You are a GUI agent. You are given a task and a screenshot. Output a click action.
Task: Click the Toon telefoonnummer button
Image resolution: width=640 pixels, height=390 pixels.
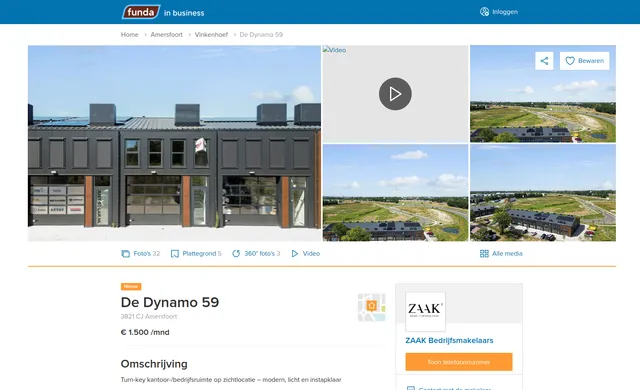(459, 362)
